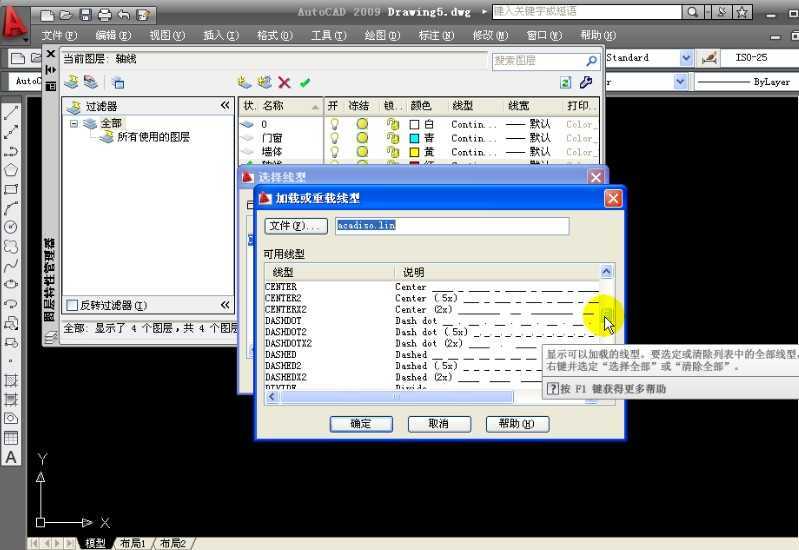Screen dimensions: 799x550
Task: Open the 编辑(E) menu
Action: (113, 35)
